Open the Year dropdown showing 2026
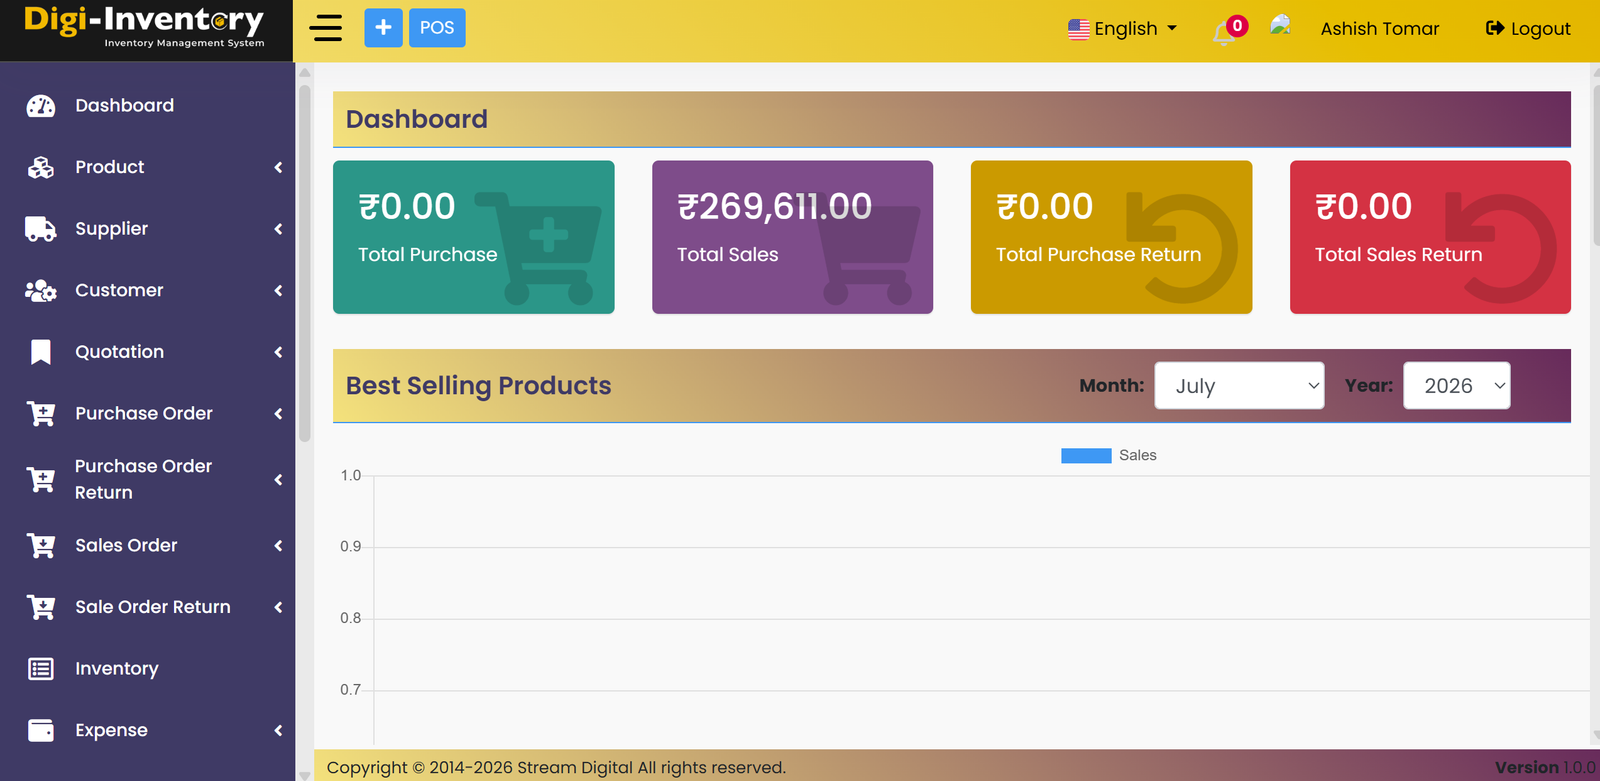Image resolution: width=1600 pixels, height=781 pixels. pos(1457,386)
